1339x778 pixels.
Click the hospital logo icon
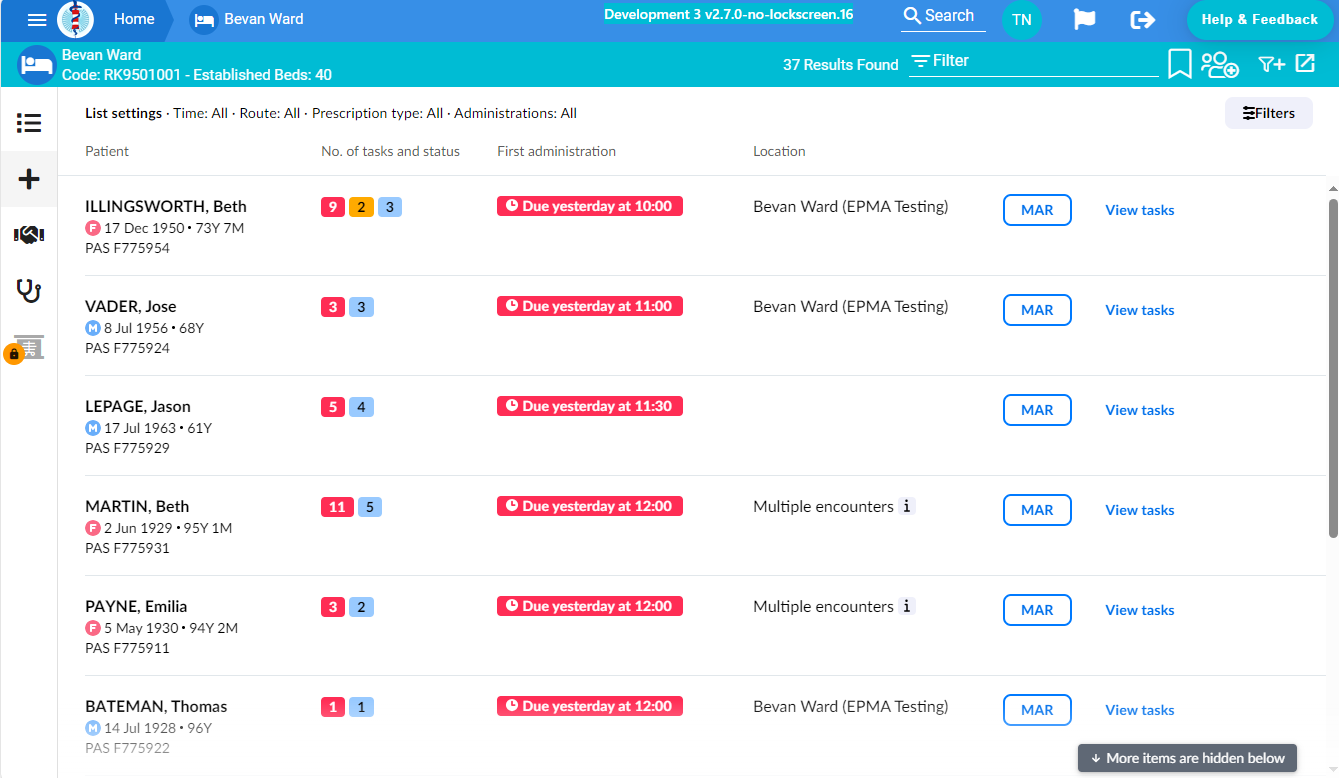click(x=75, y=19)
